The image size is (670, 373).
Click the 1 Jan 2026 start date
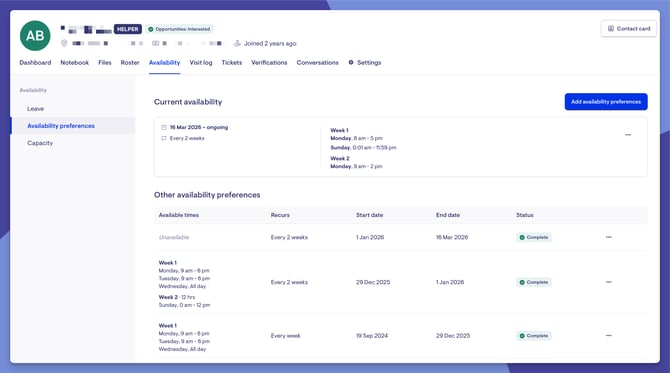coord(370,237)
